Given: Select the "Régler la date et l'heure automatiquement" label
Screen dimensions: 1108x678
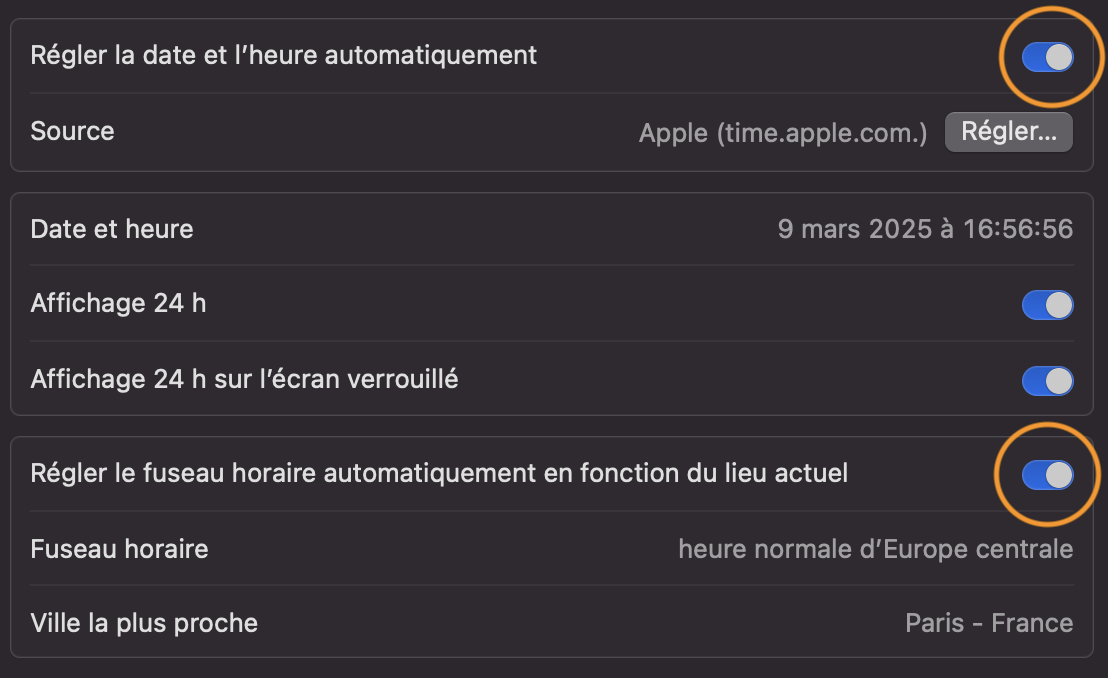Looking at the screenshot, I should [283, 55].
